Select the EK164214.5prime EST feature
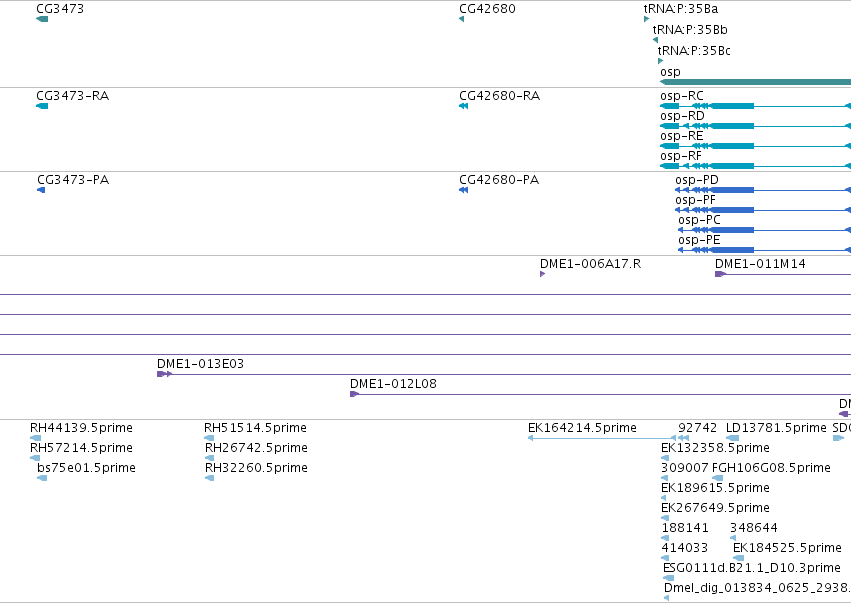 pos(602,438)
